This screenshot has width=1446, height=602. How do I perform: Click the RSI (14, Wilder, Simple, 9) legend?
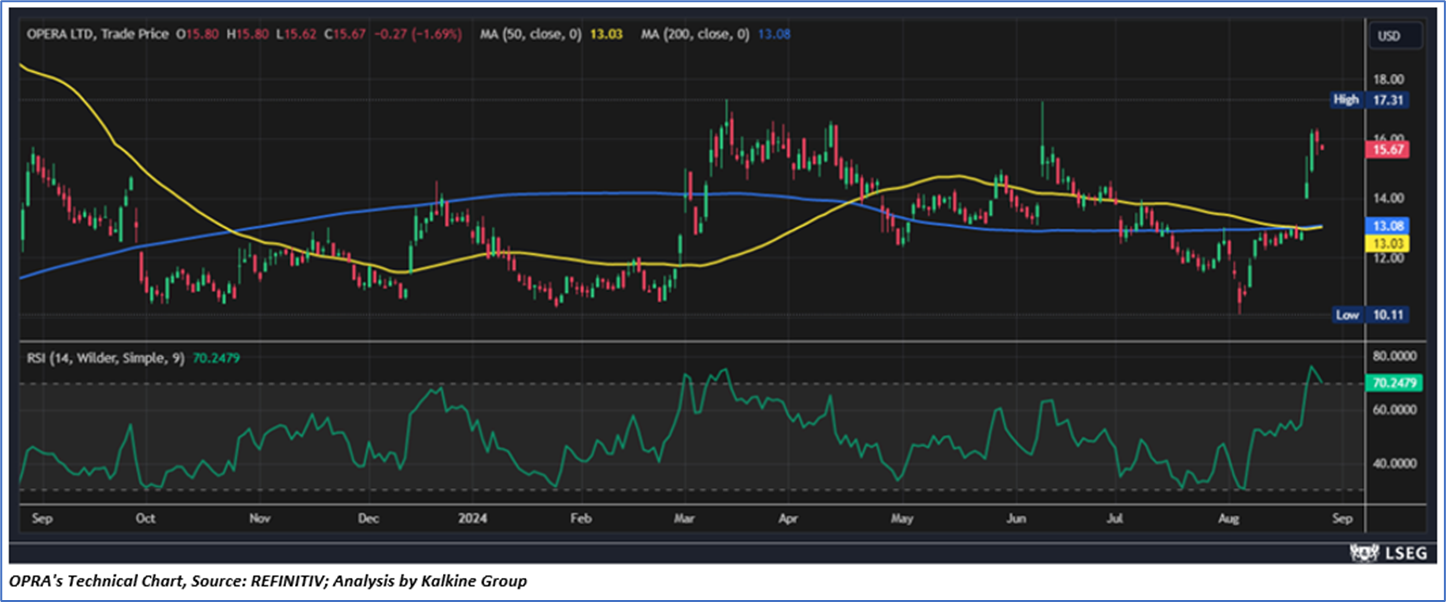pyautogui.click(x=106, y=356)
